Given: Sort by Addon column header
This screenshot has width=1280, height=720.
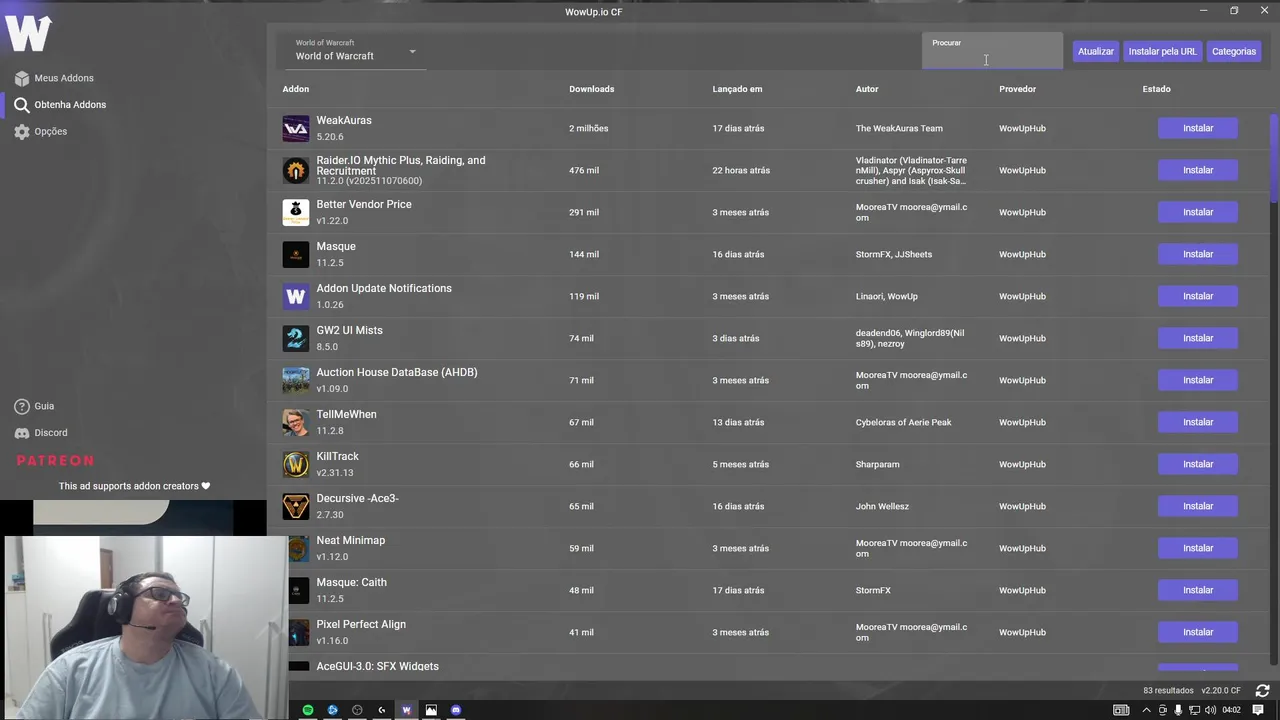Looking at the screenshot, I should (x=295, y=89).
